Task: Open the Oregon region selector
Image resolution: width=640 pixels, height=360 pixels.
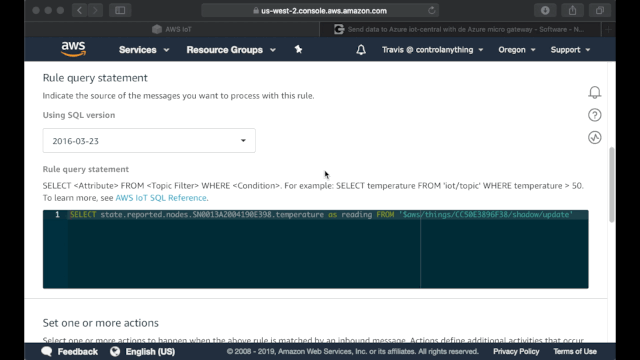Action: point(517,50)
